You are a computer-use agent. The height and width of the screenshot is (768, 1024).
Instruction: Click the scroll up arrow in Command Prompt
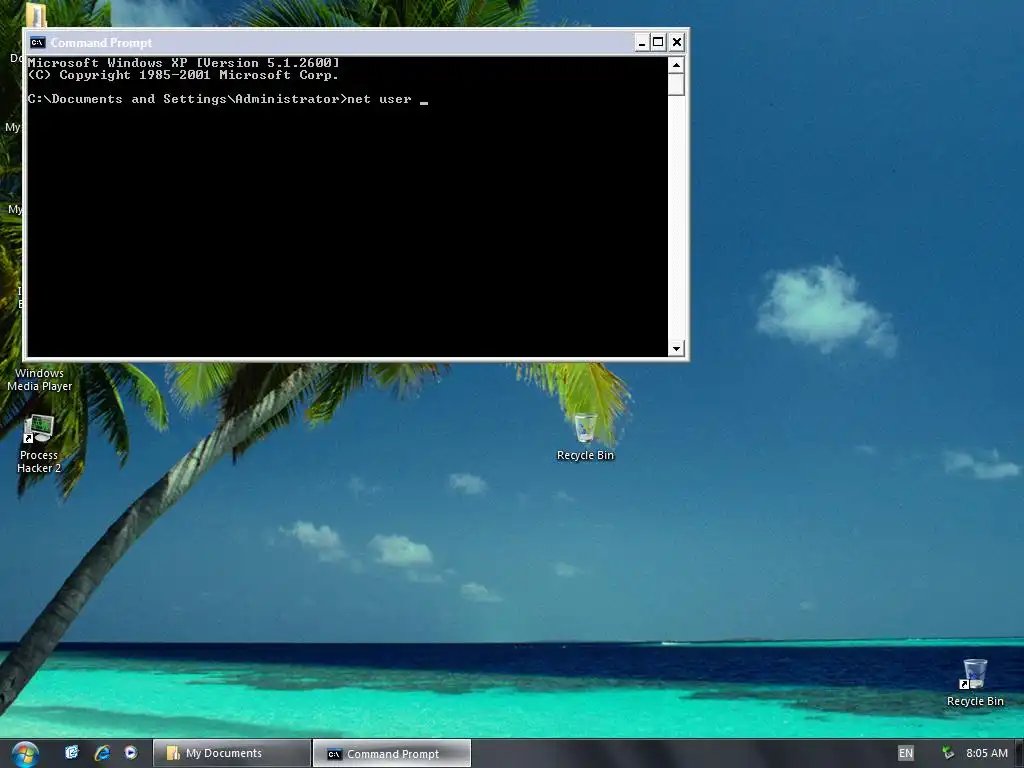pos(676,65)
